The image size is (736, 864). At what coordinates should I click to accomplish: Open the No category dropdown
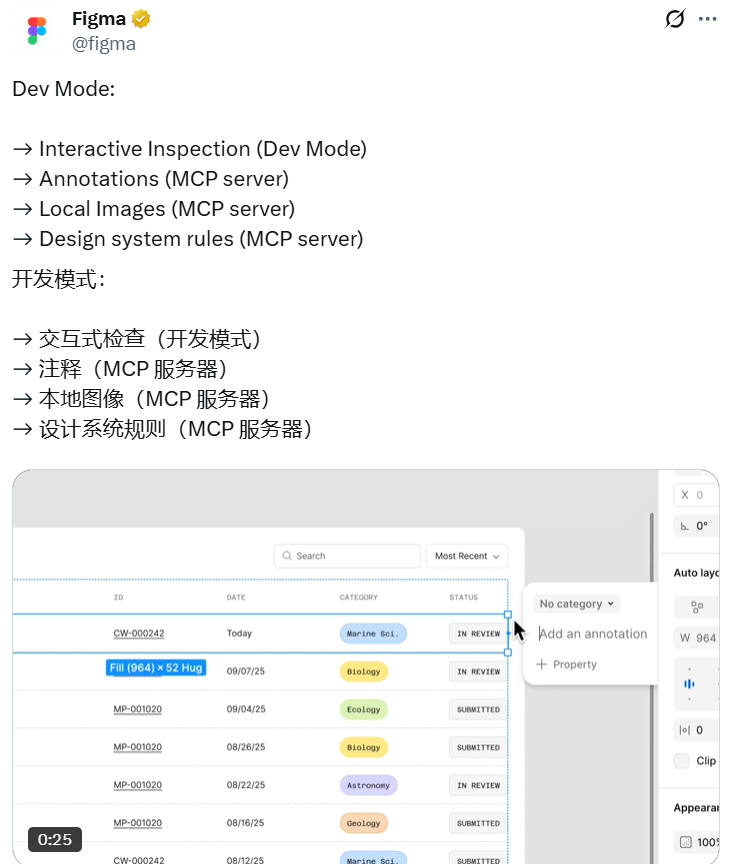click(577, 604)
